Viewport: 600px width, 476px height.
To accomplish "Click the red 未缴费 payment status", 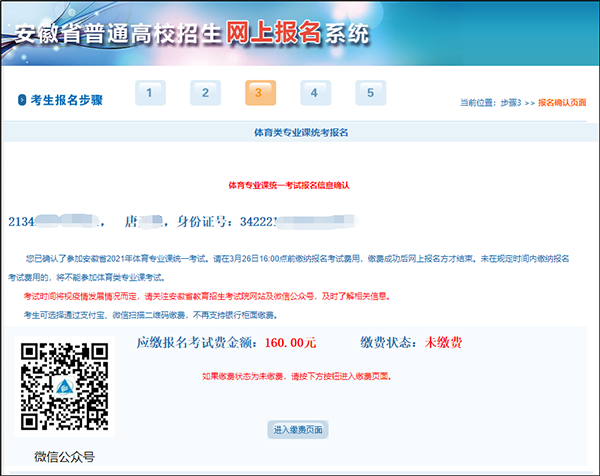I will (x=441, y=343).
